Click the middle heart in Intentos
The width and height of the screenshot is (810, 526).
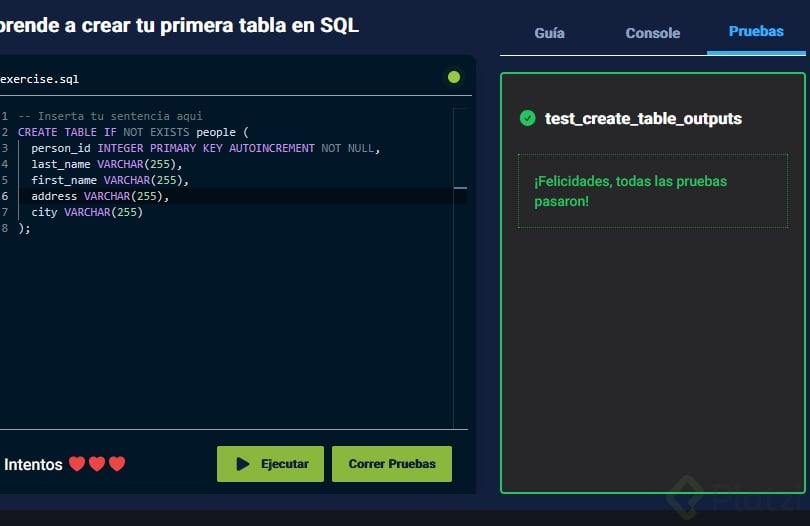click(x=97, y=464)
